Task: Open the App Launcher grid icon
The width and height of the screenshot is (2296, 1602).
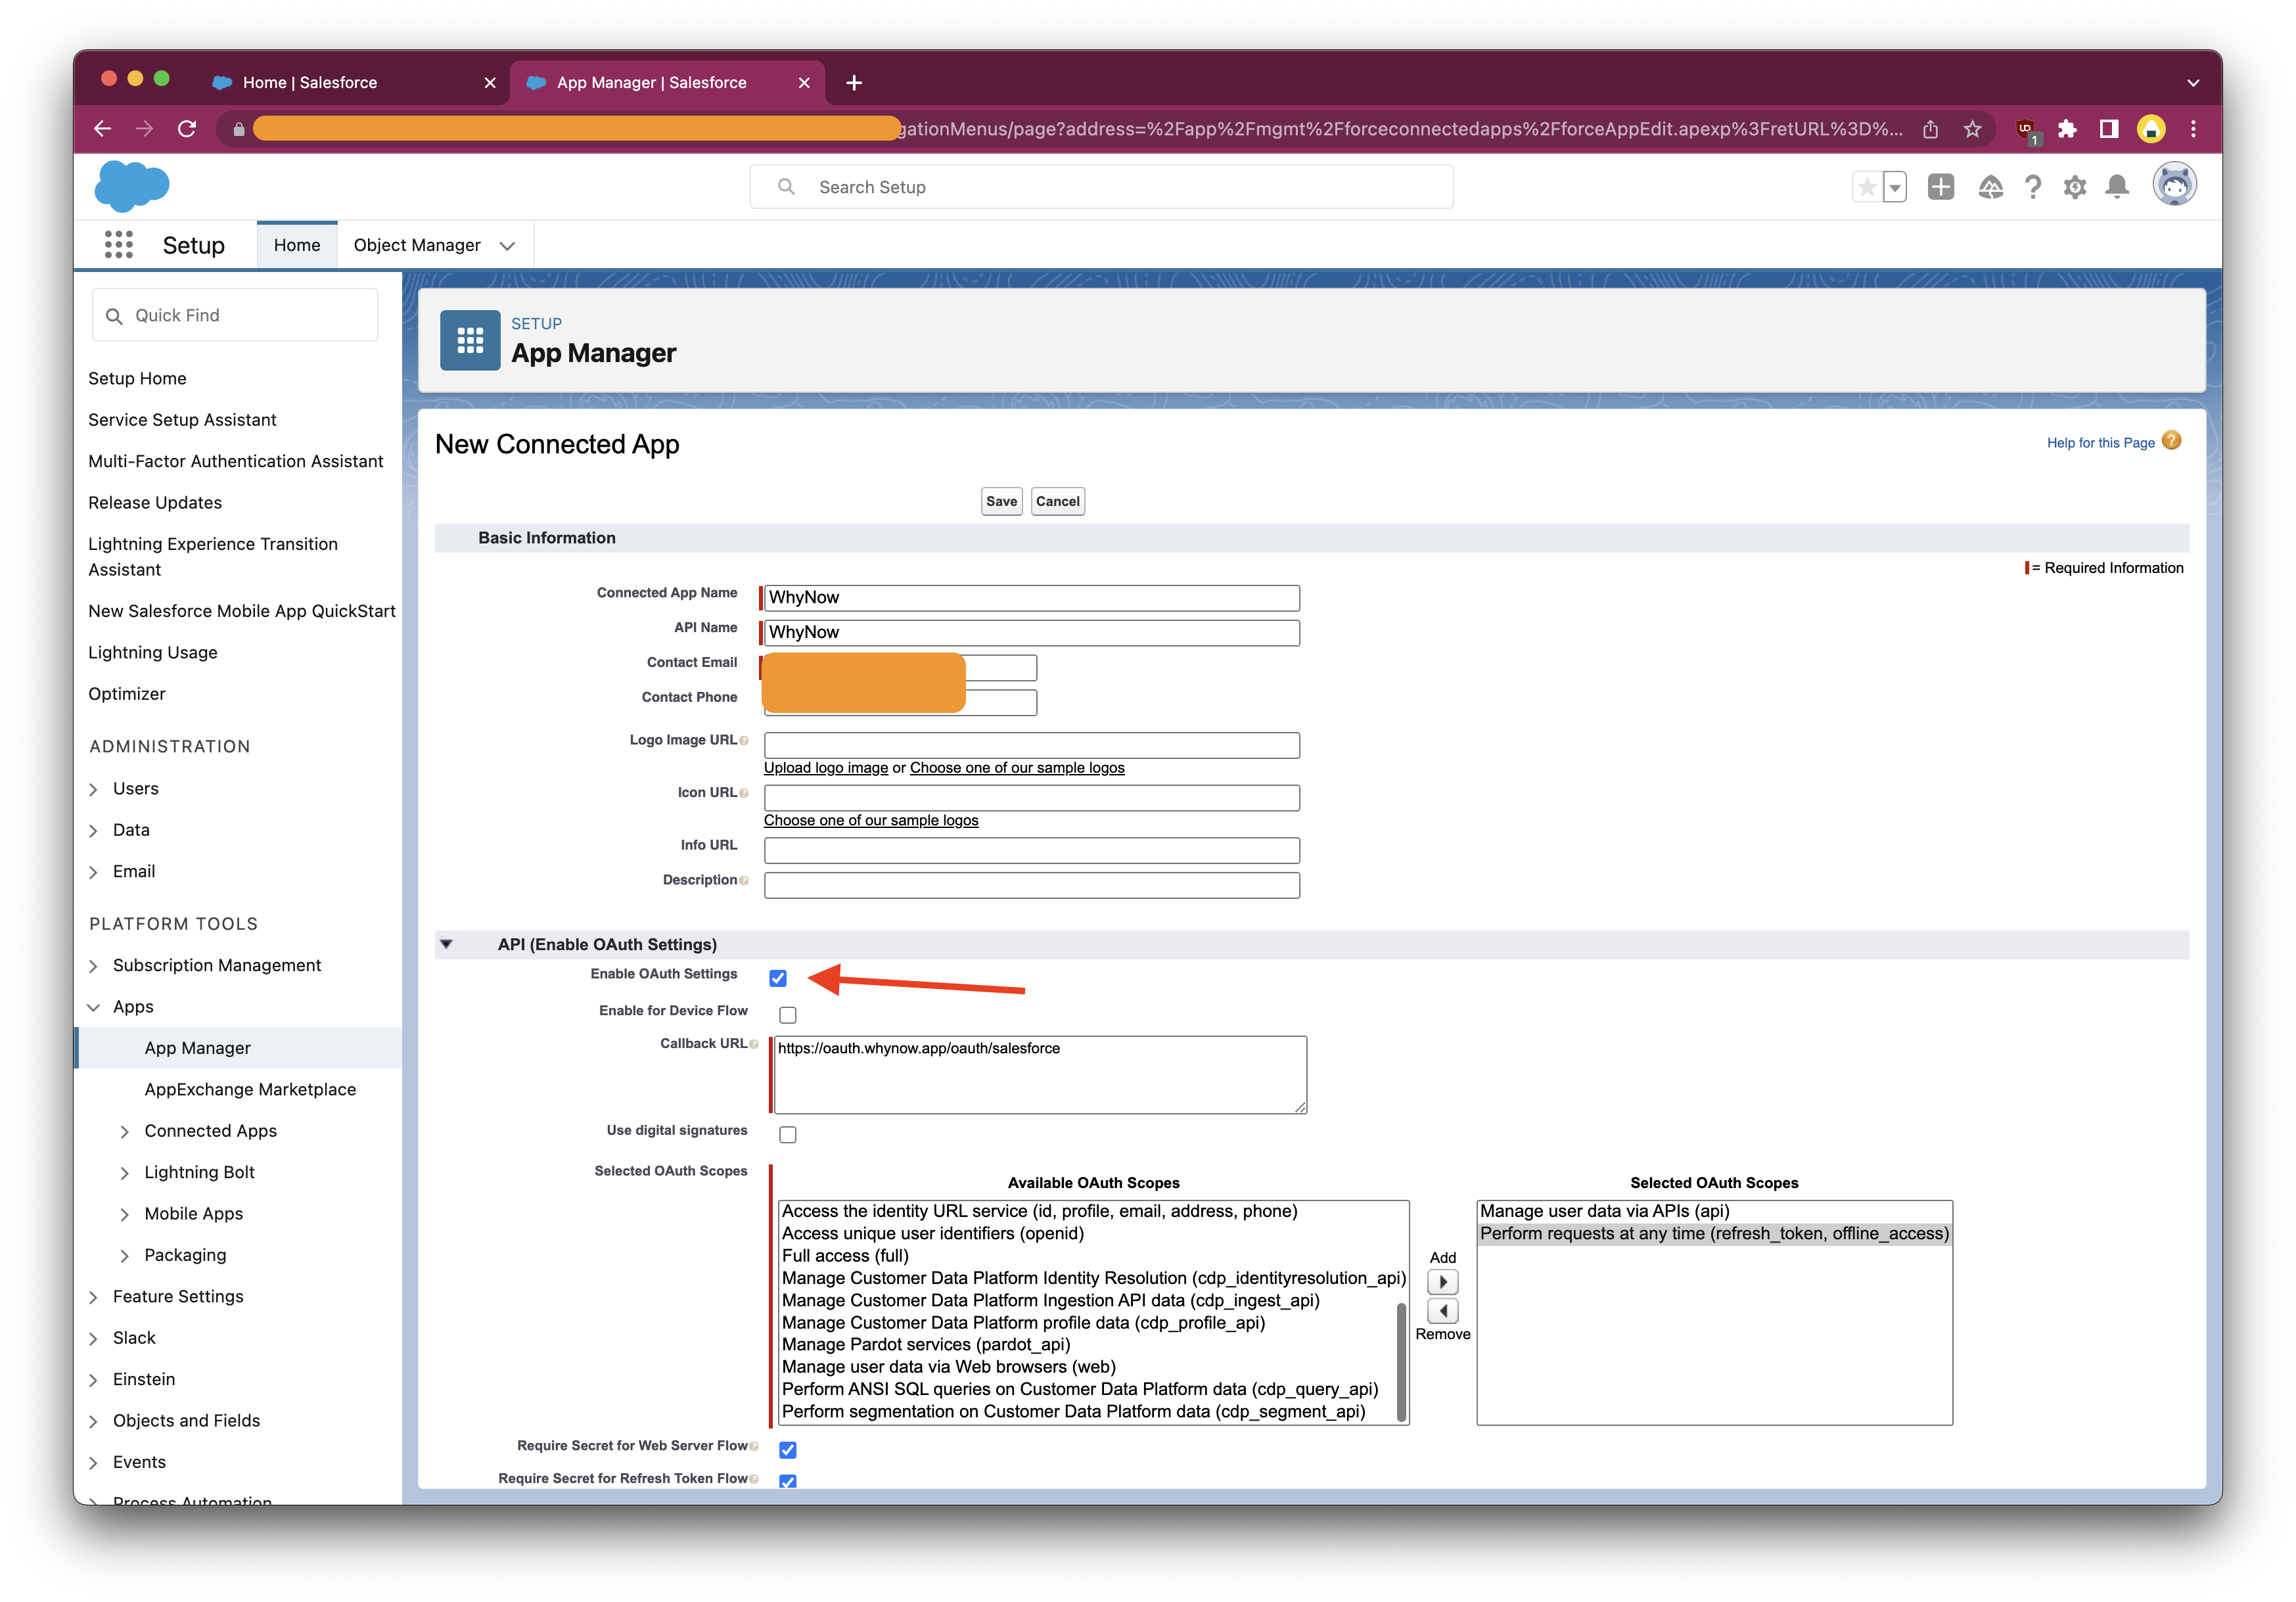Action: (x=119, y=245)
